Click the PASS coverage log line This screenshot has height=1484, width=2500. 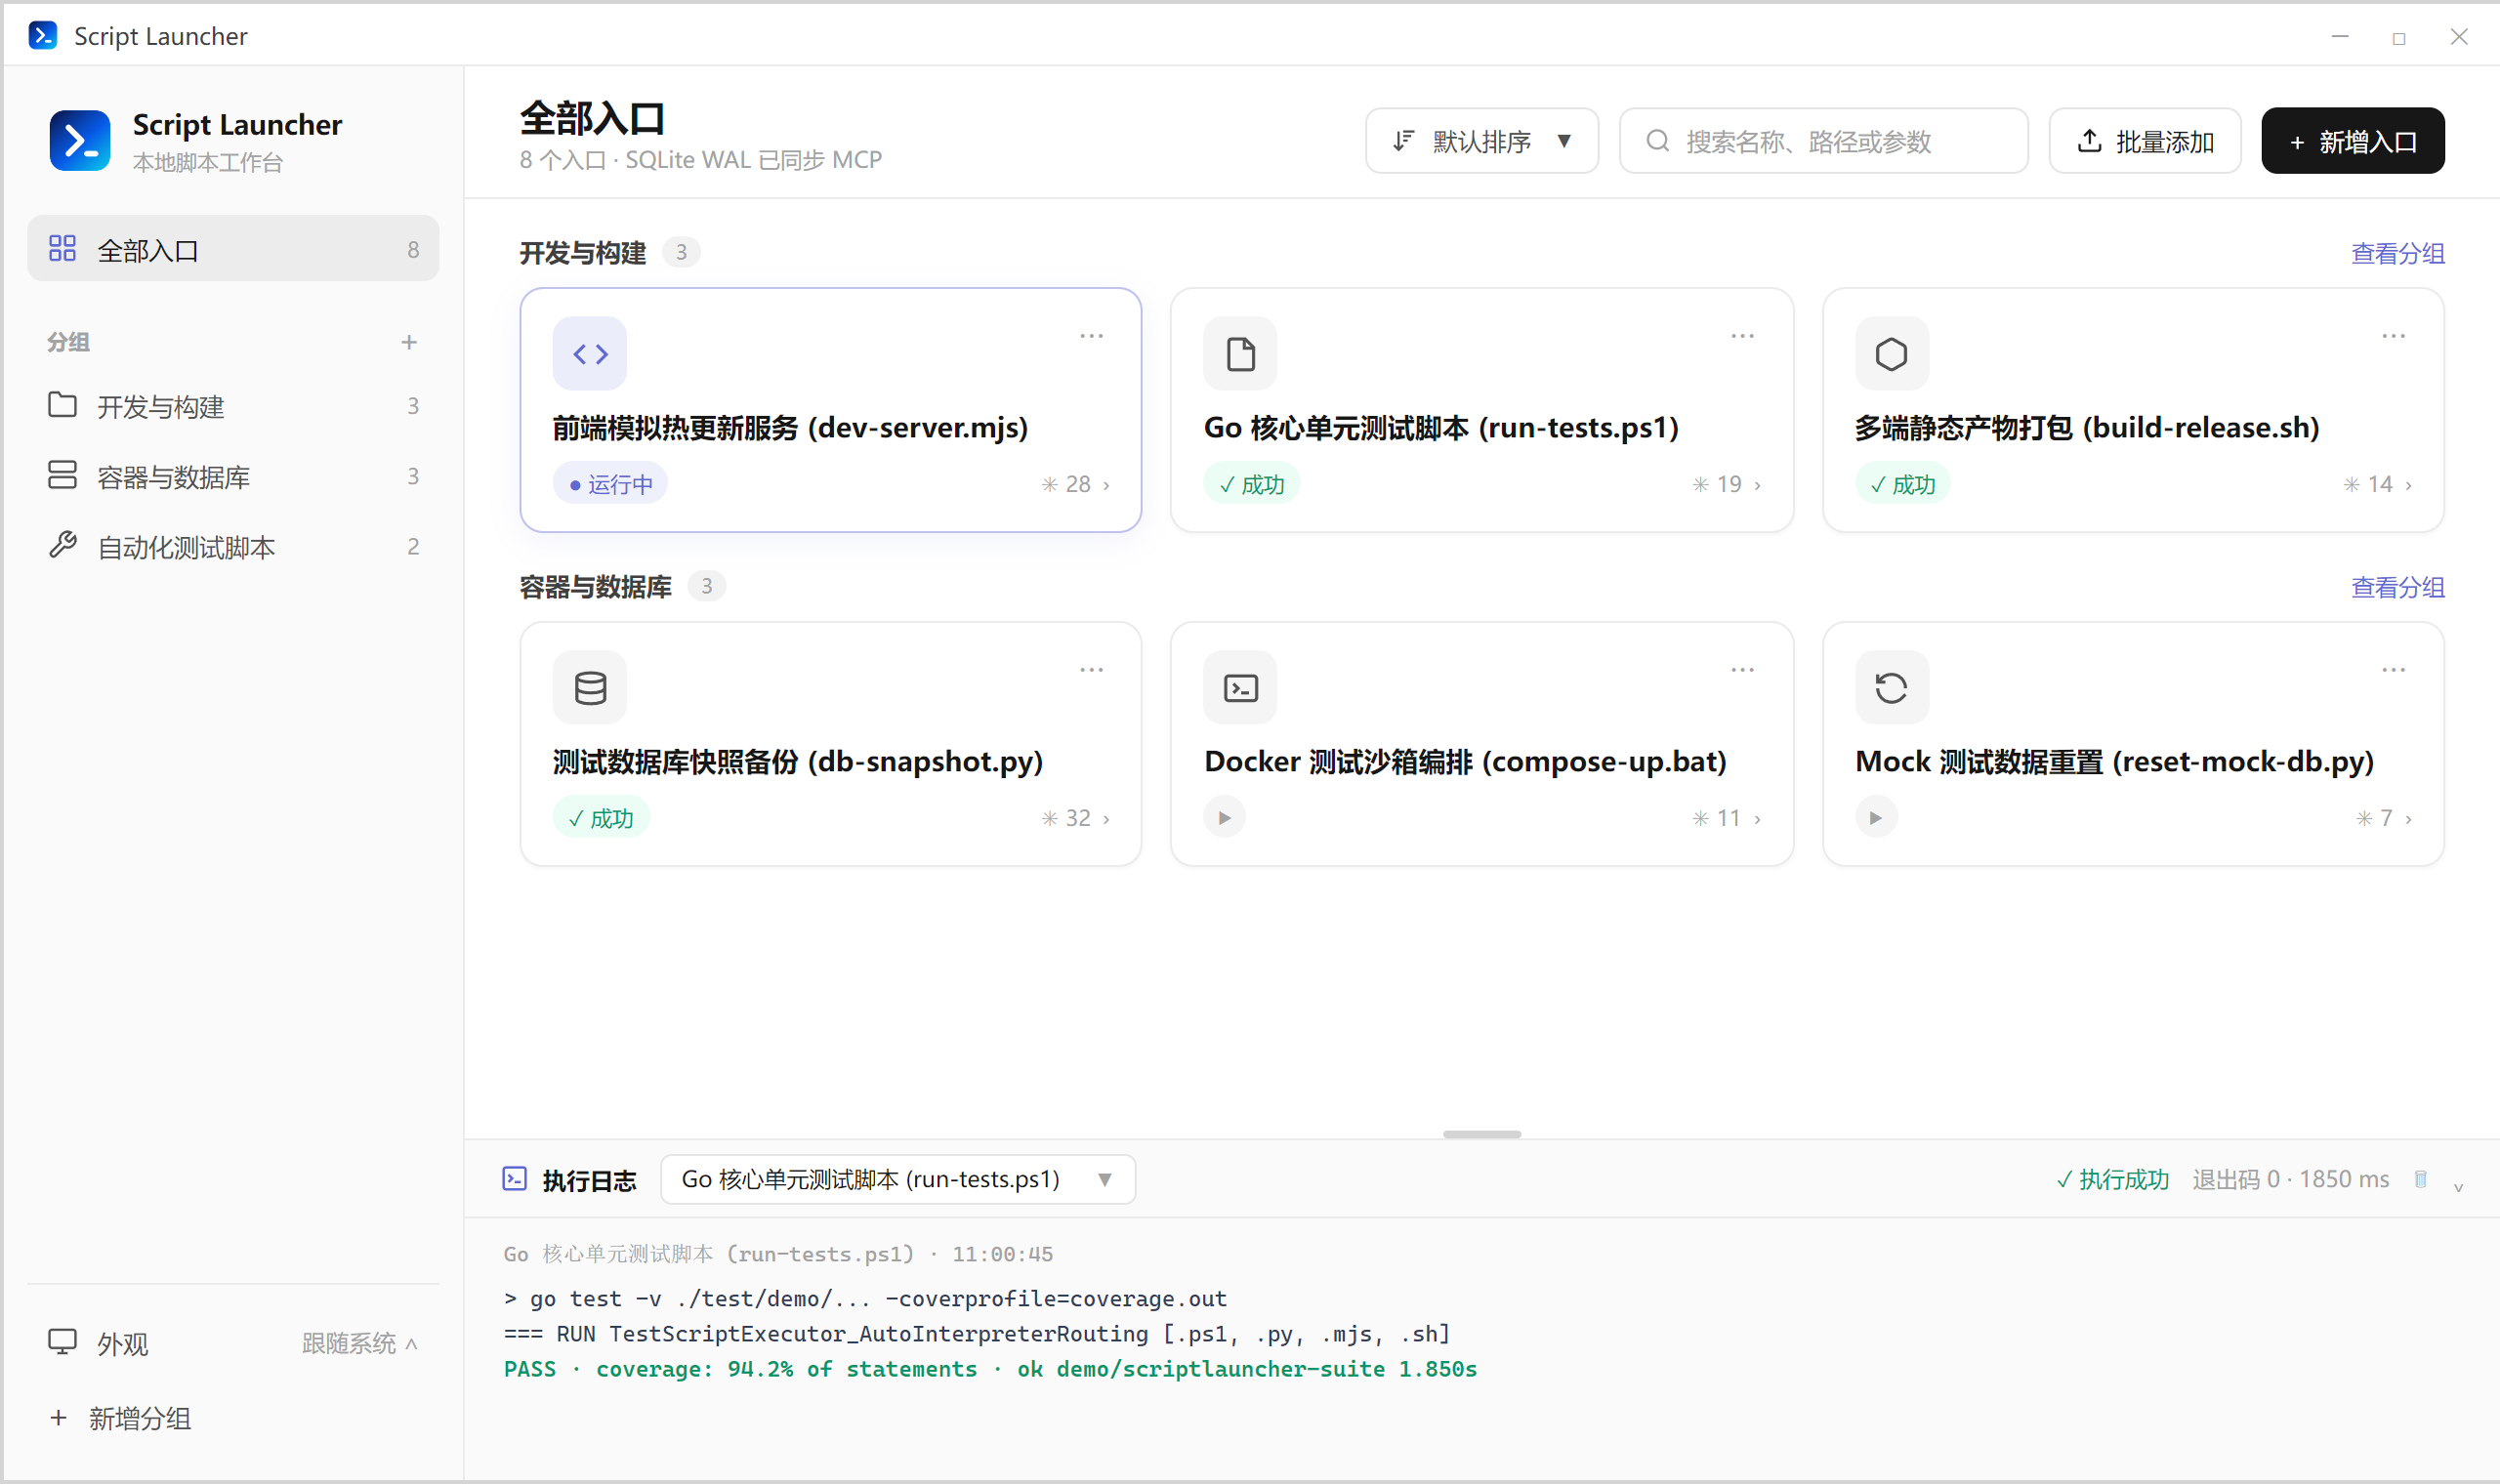990,1369
